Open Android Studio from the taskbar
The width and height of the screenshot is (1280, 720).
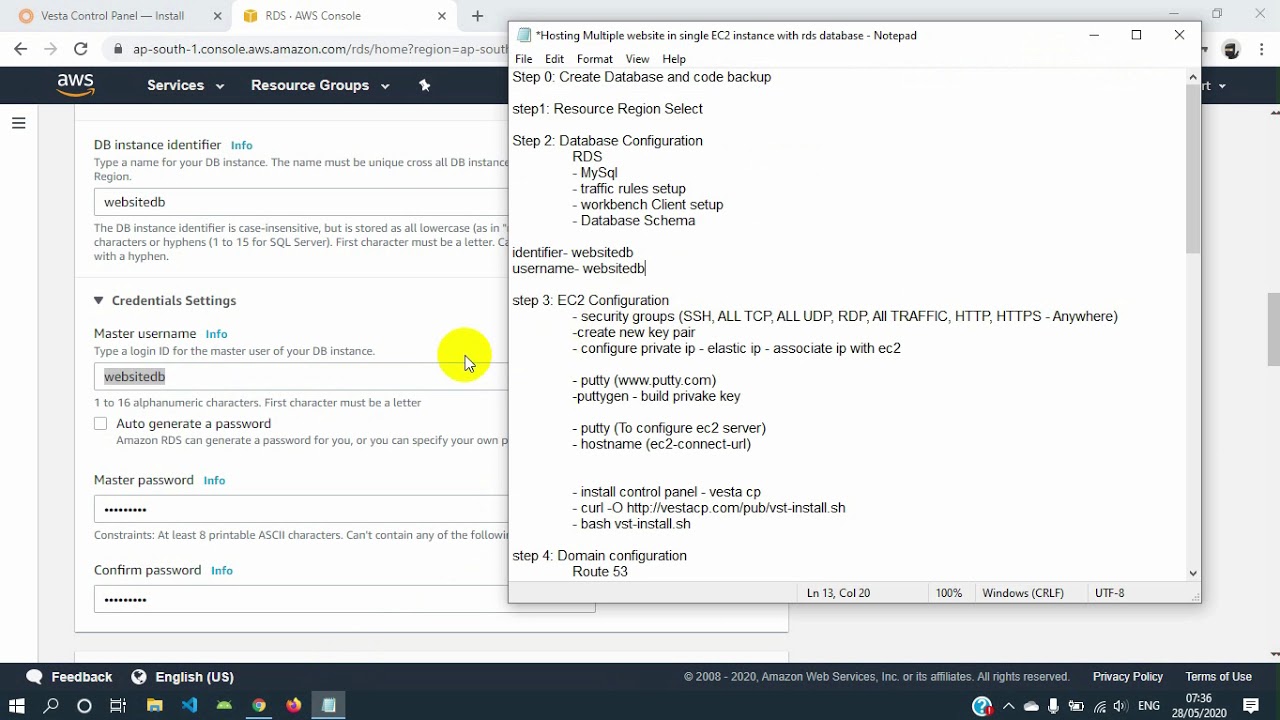coord(224,705)
